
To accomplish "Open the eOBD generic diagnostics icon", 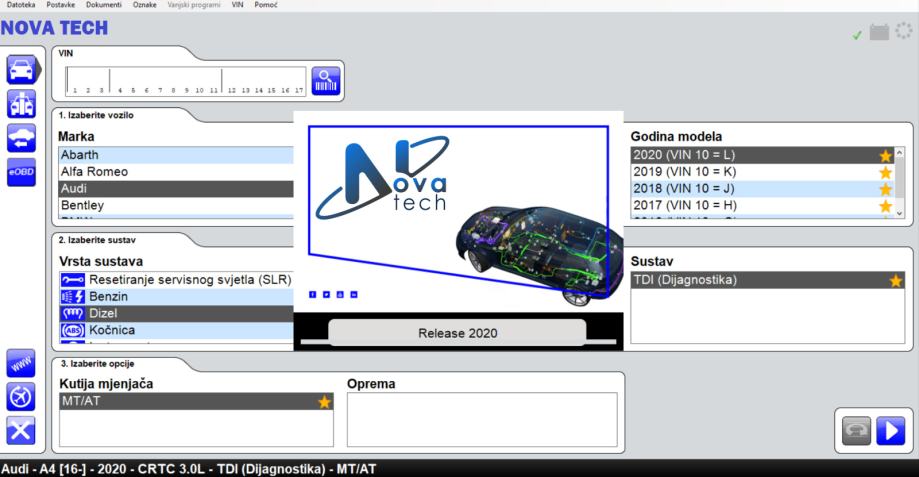I will click(22, 172).
